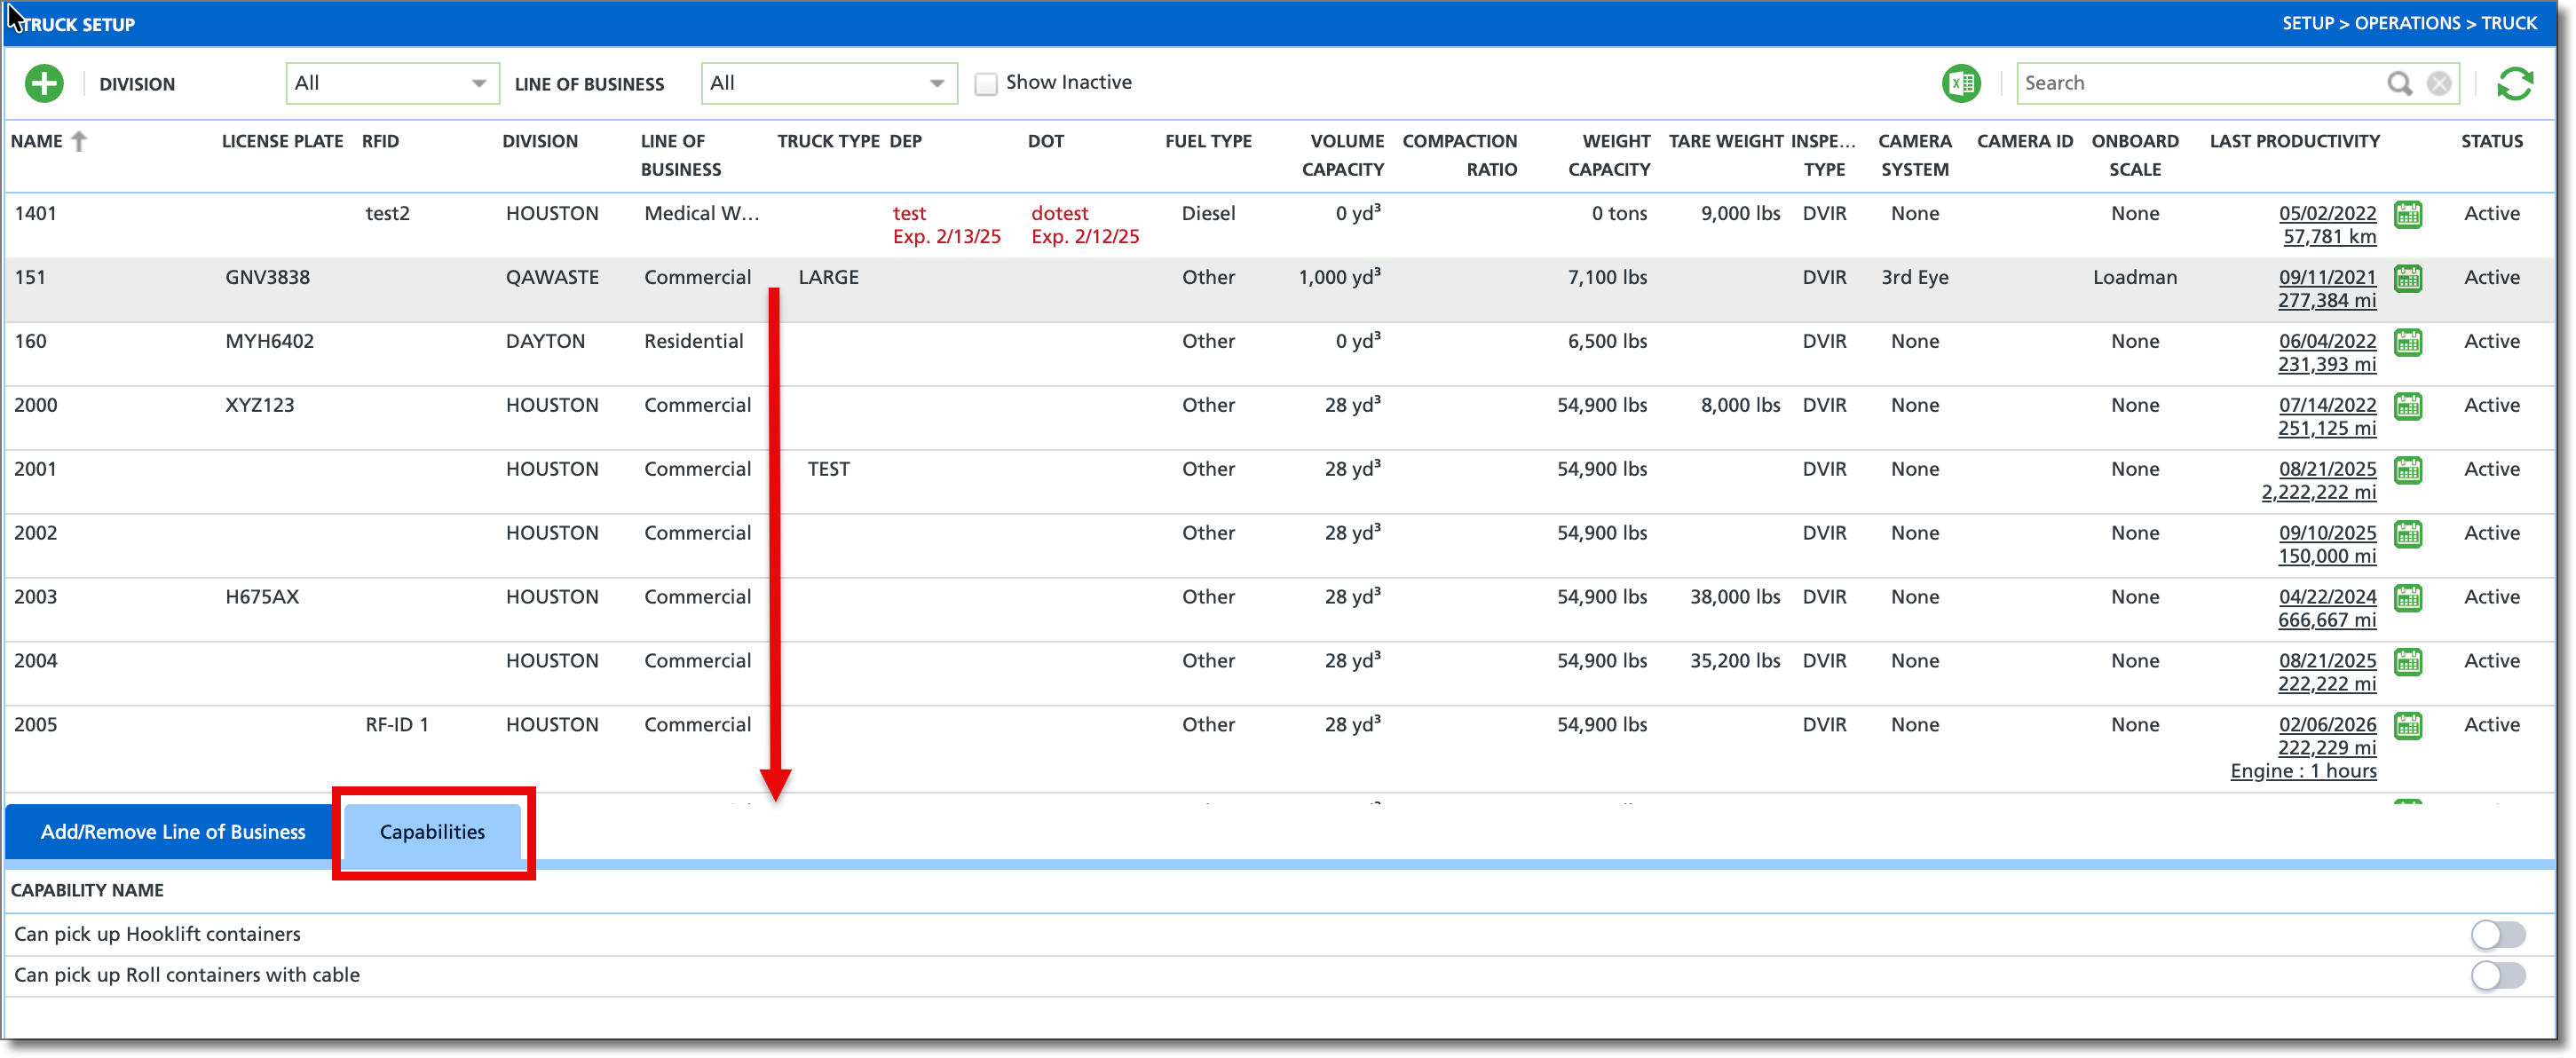The width and height of the screenshot is (2576, 1058).
Task: Open productivity calendar for truck 160
Action: pos(2408,343)
